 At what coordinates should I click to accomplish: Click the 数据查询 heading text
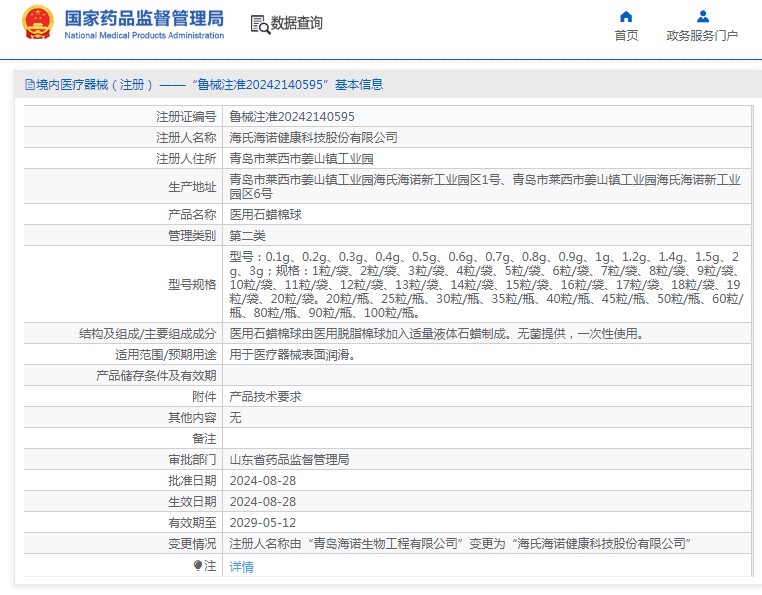(296, 23)
